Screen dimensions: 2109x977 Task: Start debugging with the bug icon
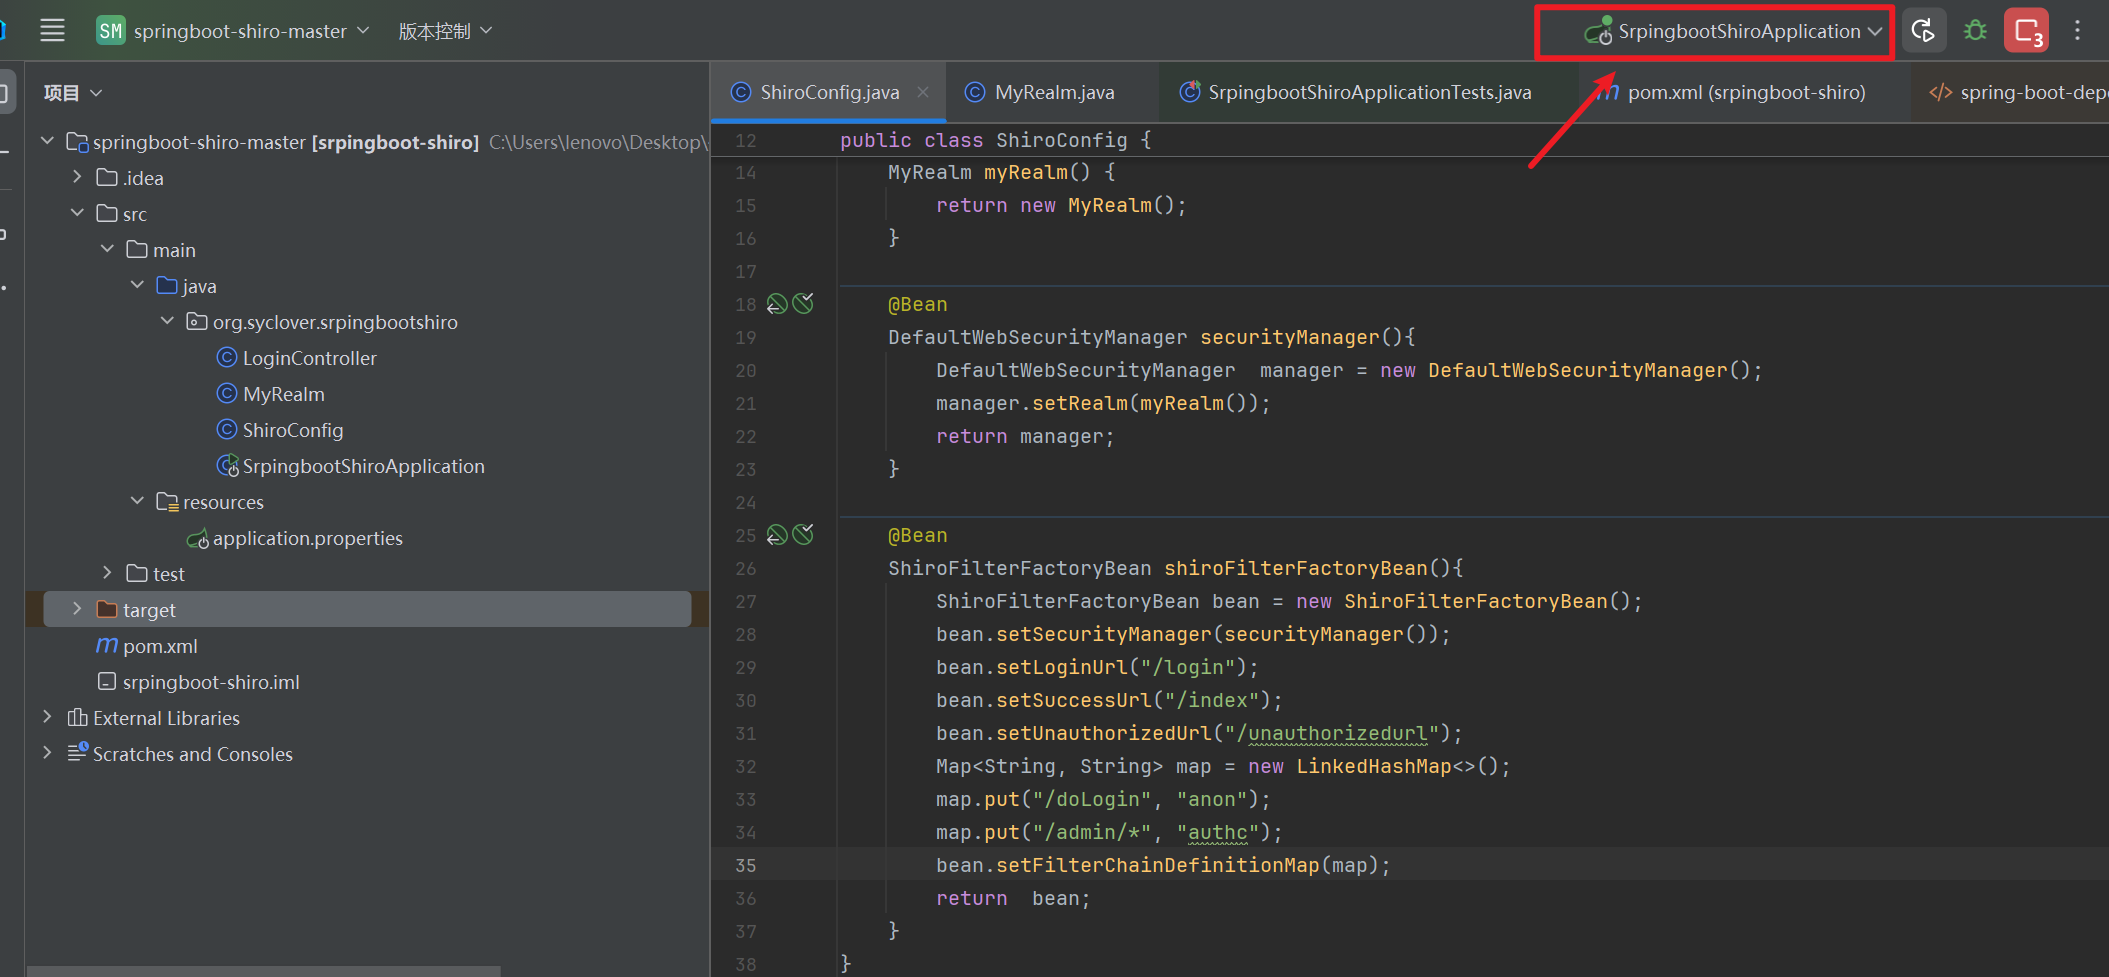(x=1975, y=31)
